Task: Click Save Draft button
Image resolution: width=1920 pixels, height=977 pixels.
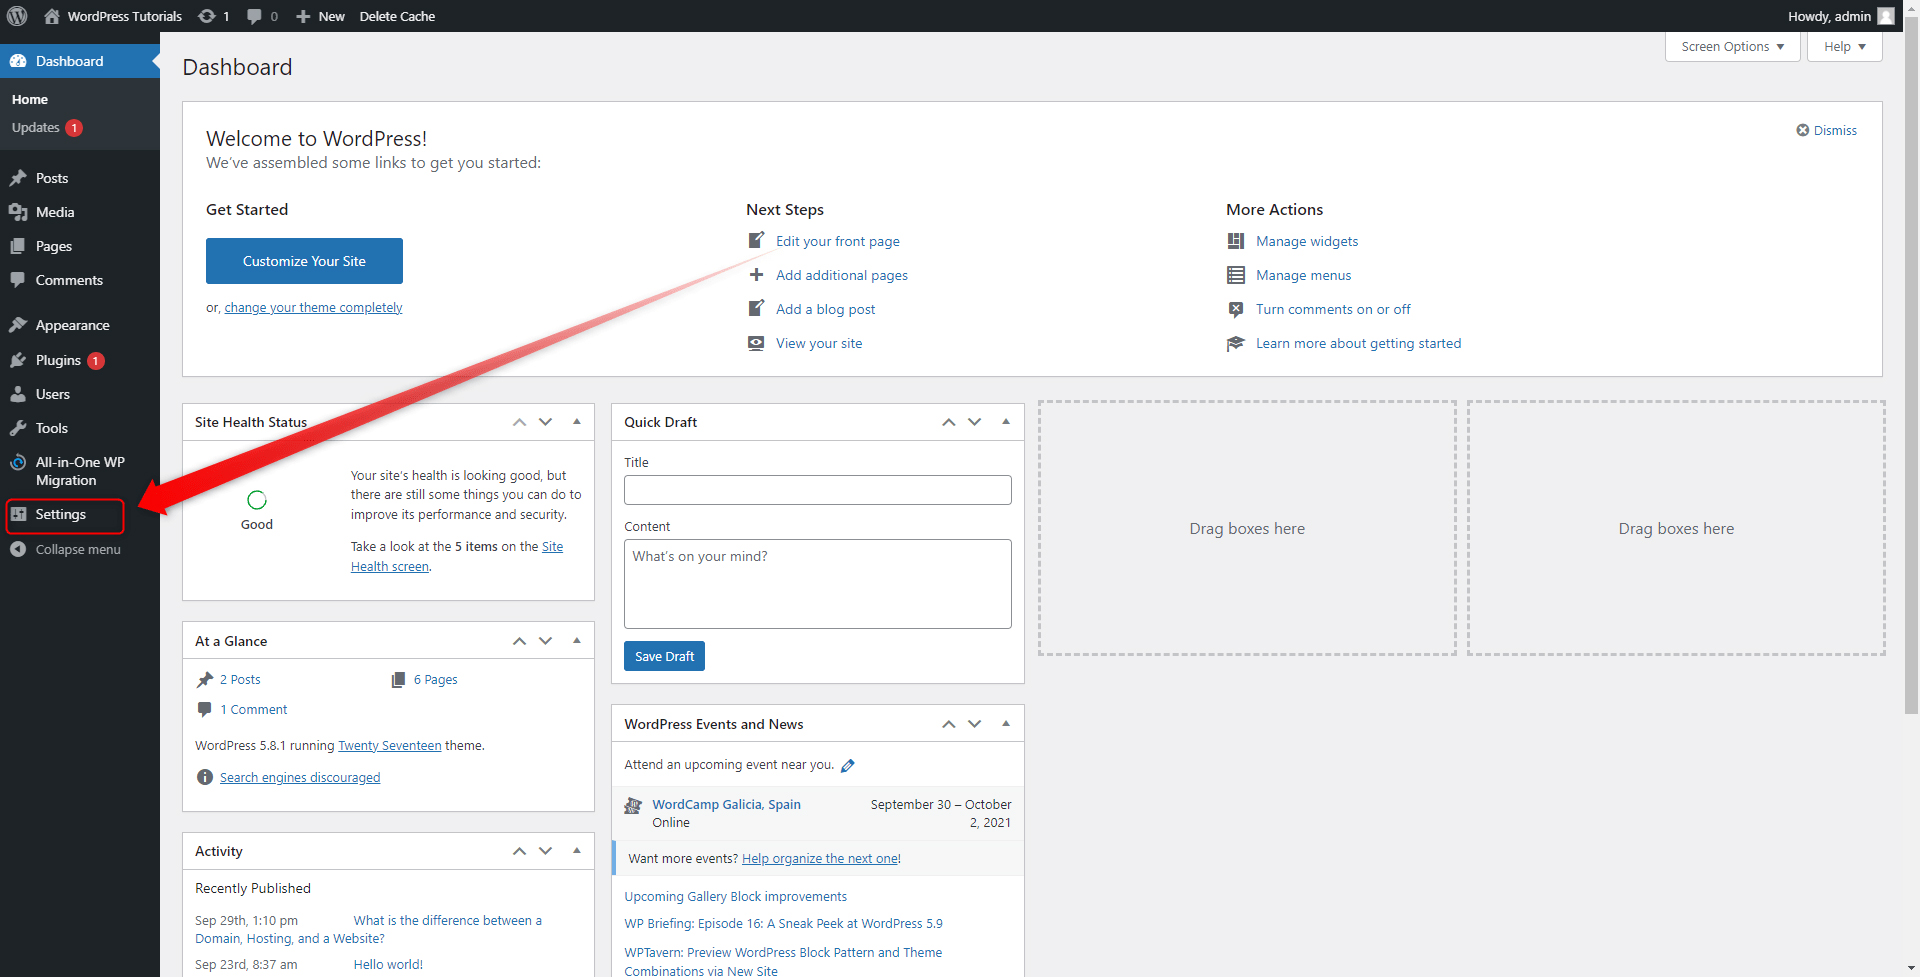Action: (664, 656)
